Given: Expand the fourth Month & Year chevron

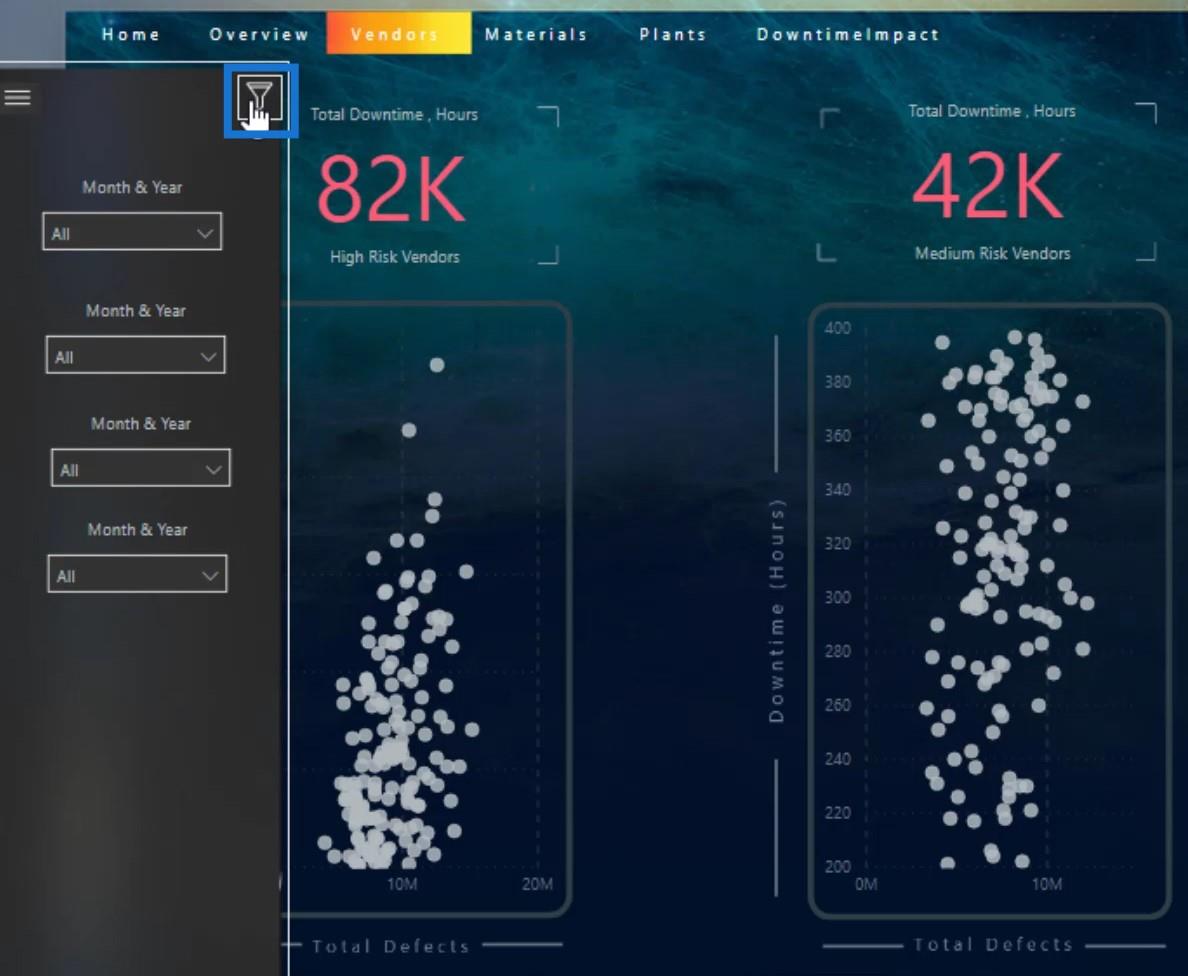Looking at the screenshot, I should [x=210, y=575].
